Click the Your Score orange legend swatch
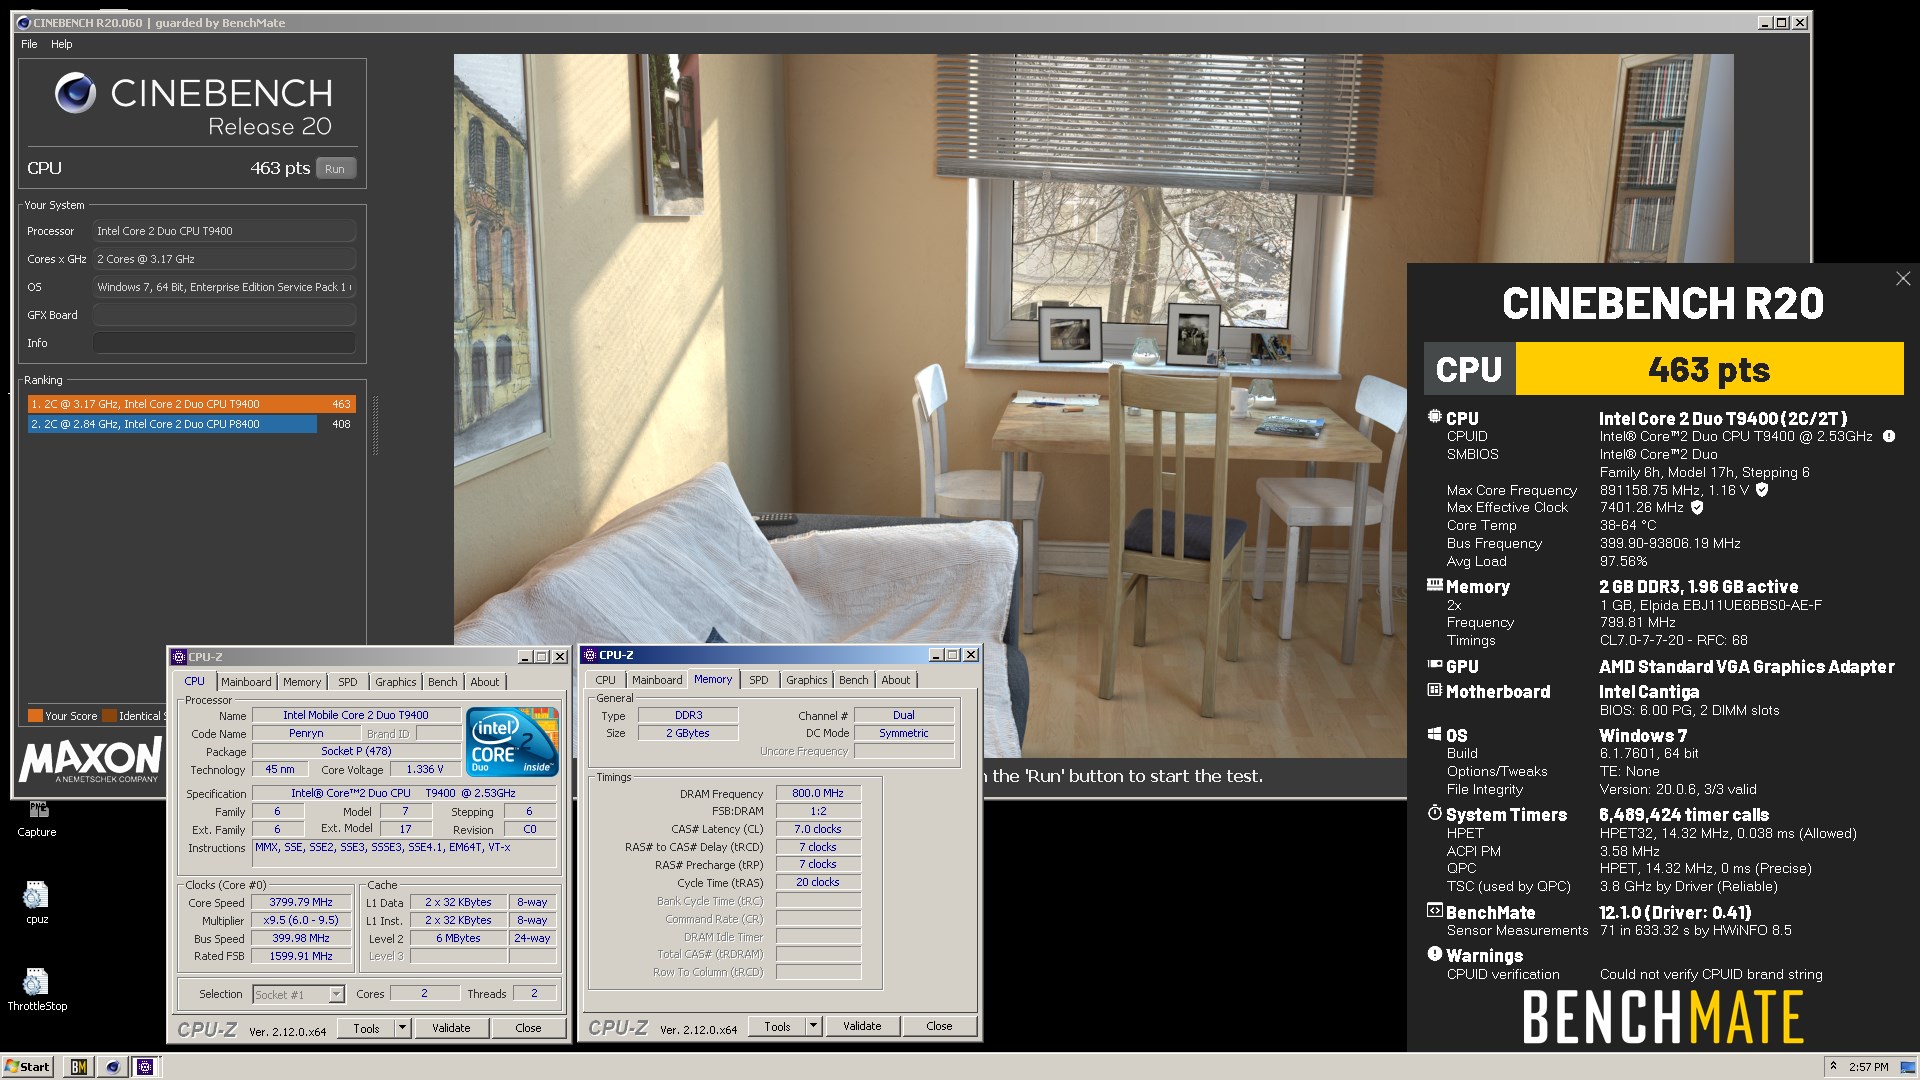 click(35, 716)
